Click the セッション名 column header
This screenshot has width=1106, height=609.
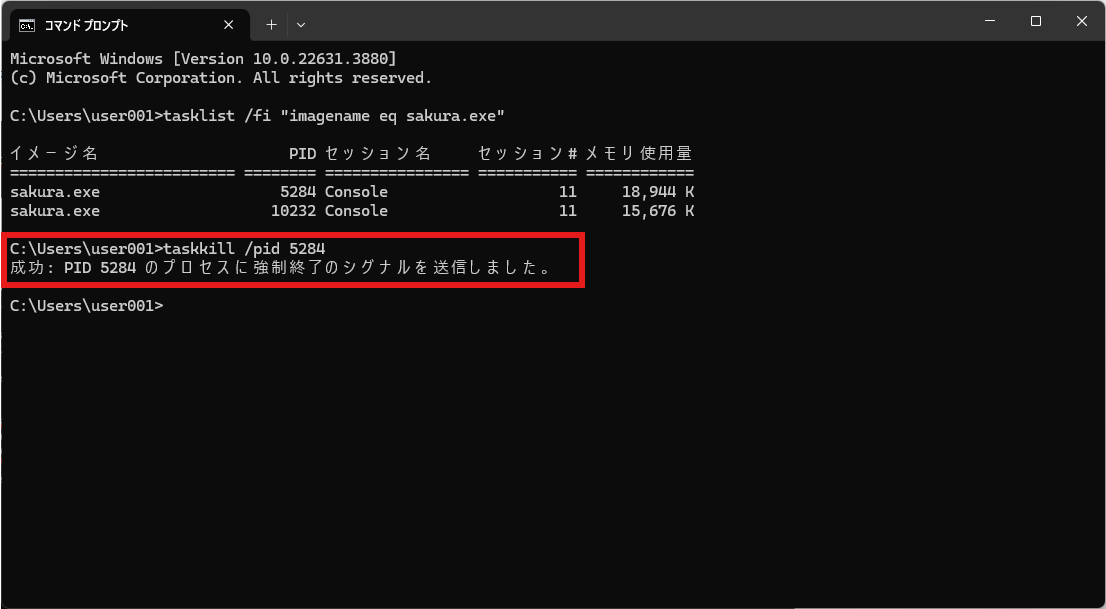pyautogui.click(x=377, y=153)
